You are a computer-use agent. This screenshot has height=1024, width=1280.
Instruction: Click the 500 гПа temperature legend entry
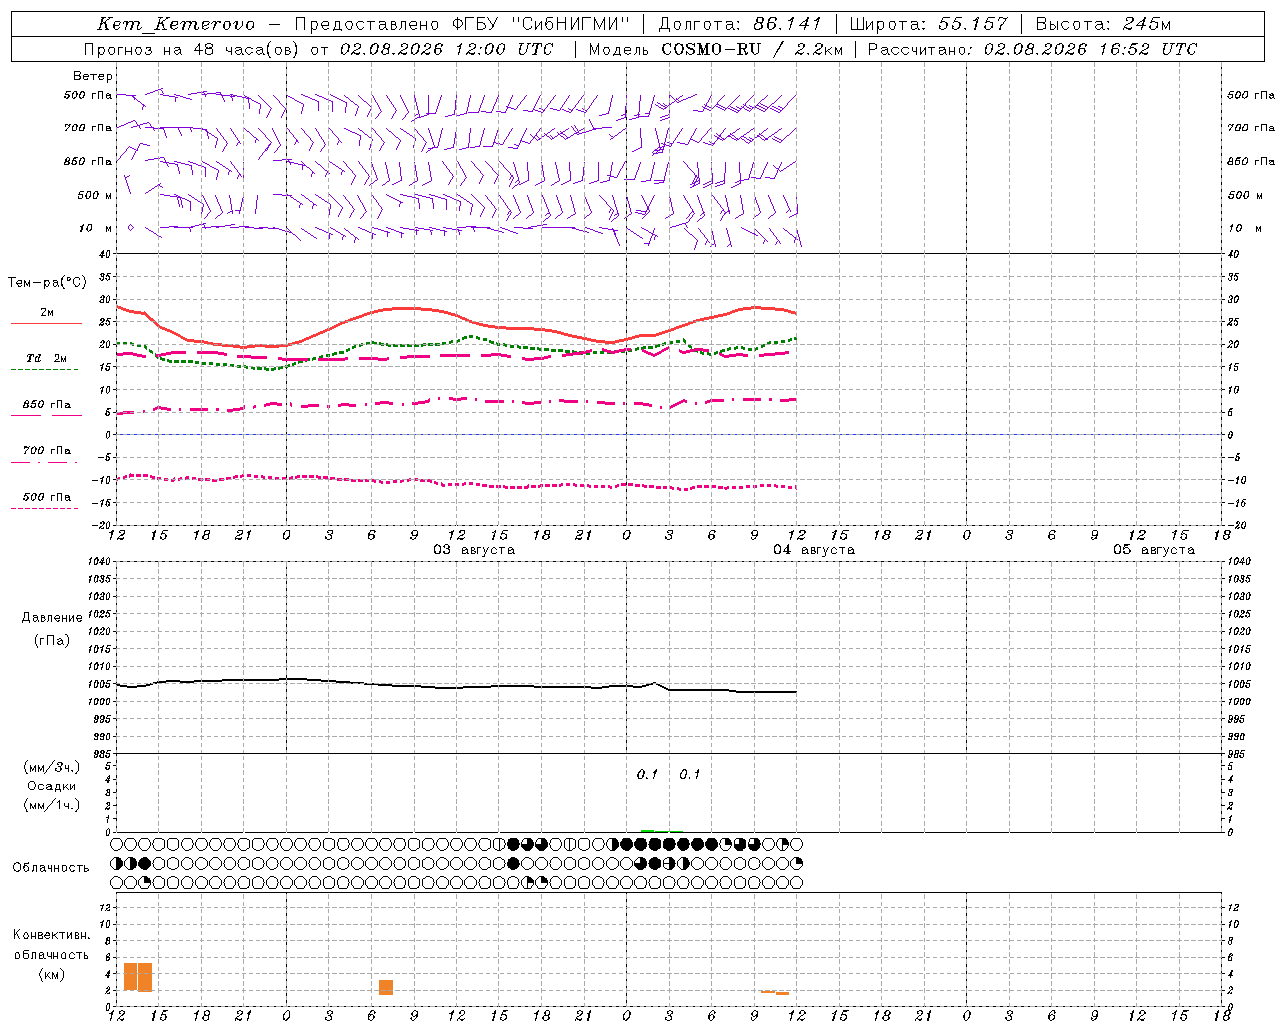point(46,497)
